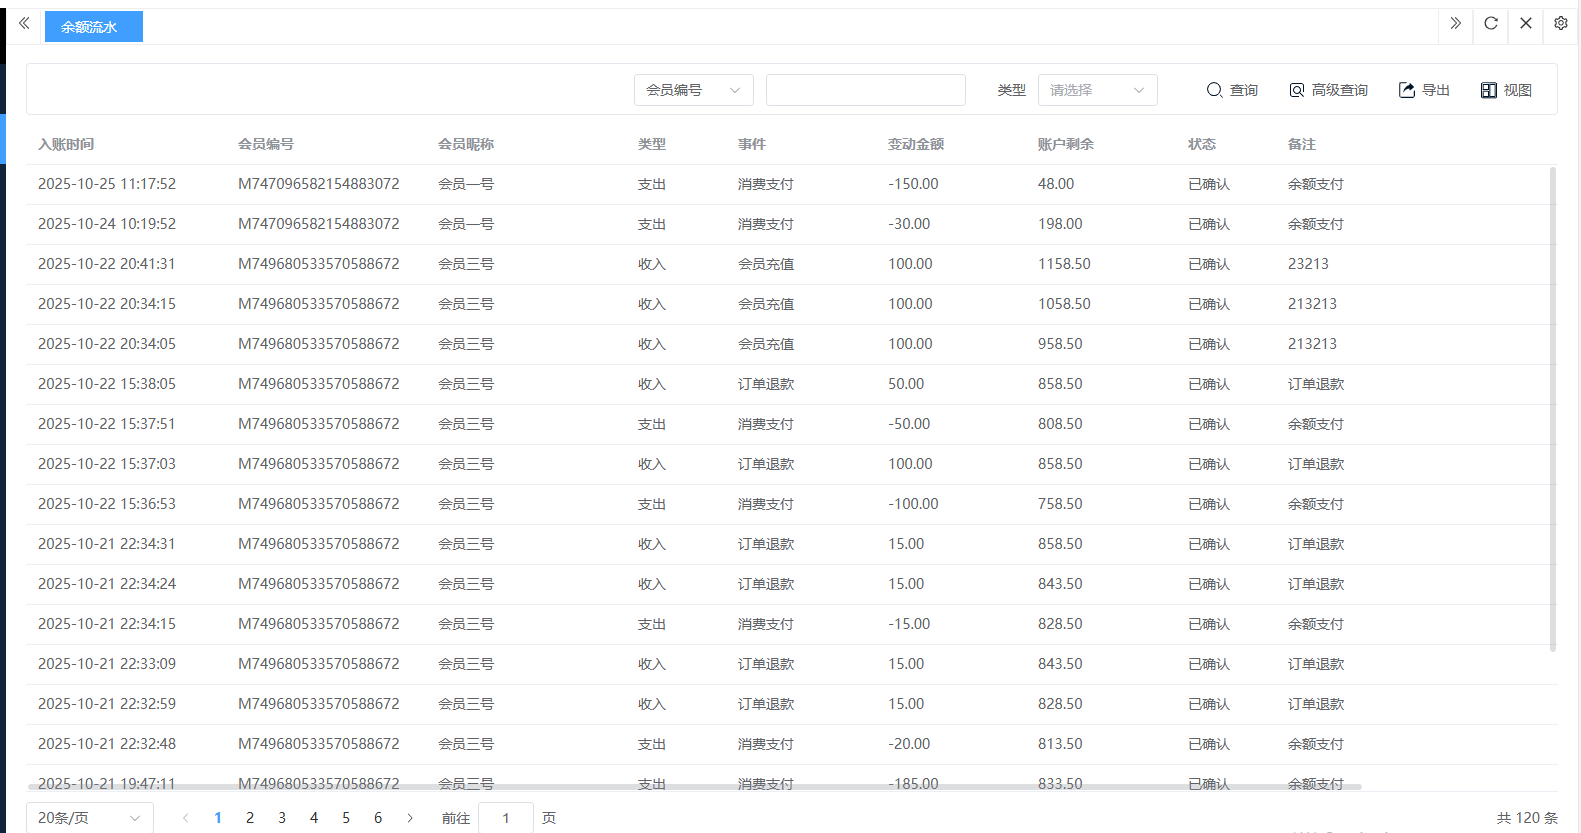
Task: Expand the 会员编号 field dropdown
Action: pyautogui.click(x=693, y=90)
